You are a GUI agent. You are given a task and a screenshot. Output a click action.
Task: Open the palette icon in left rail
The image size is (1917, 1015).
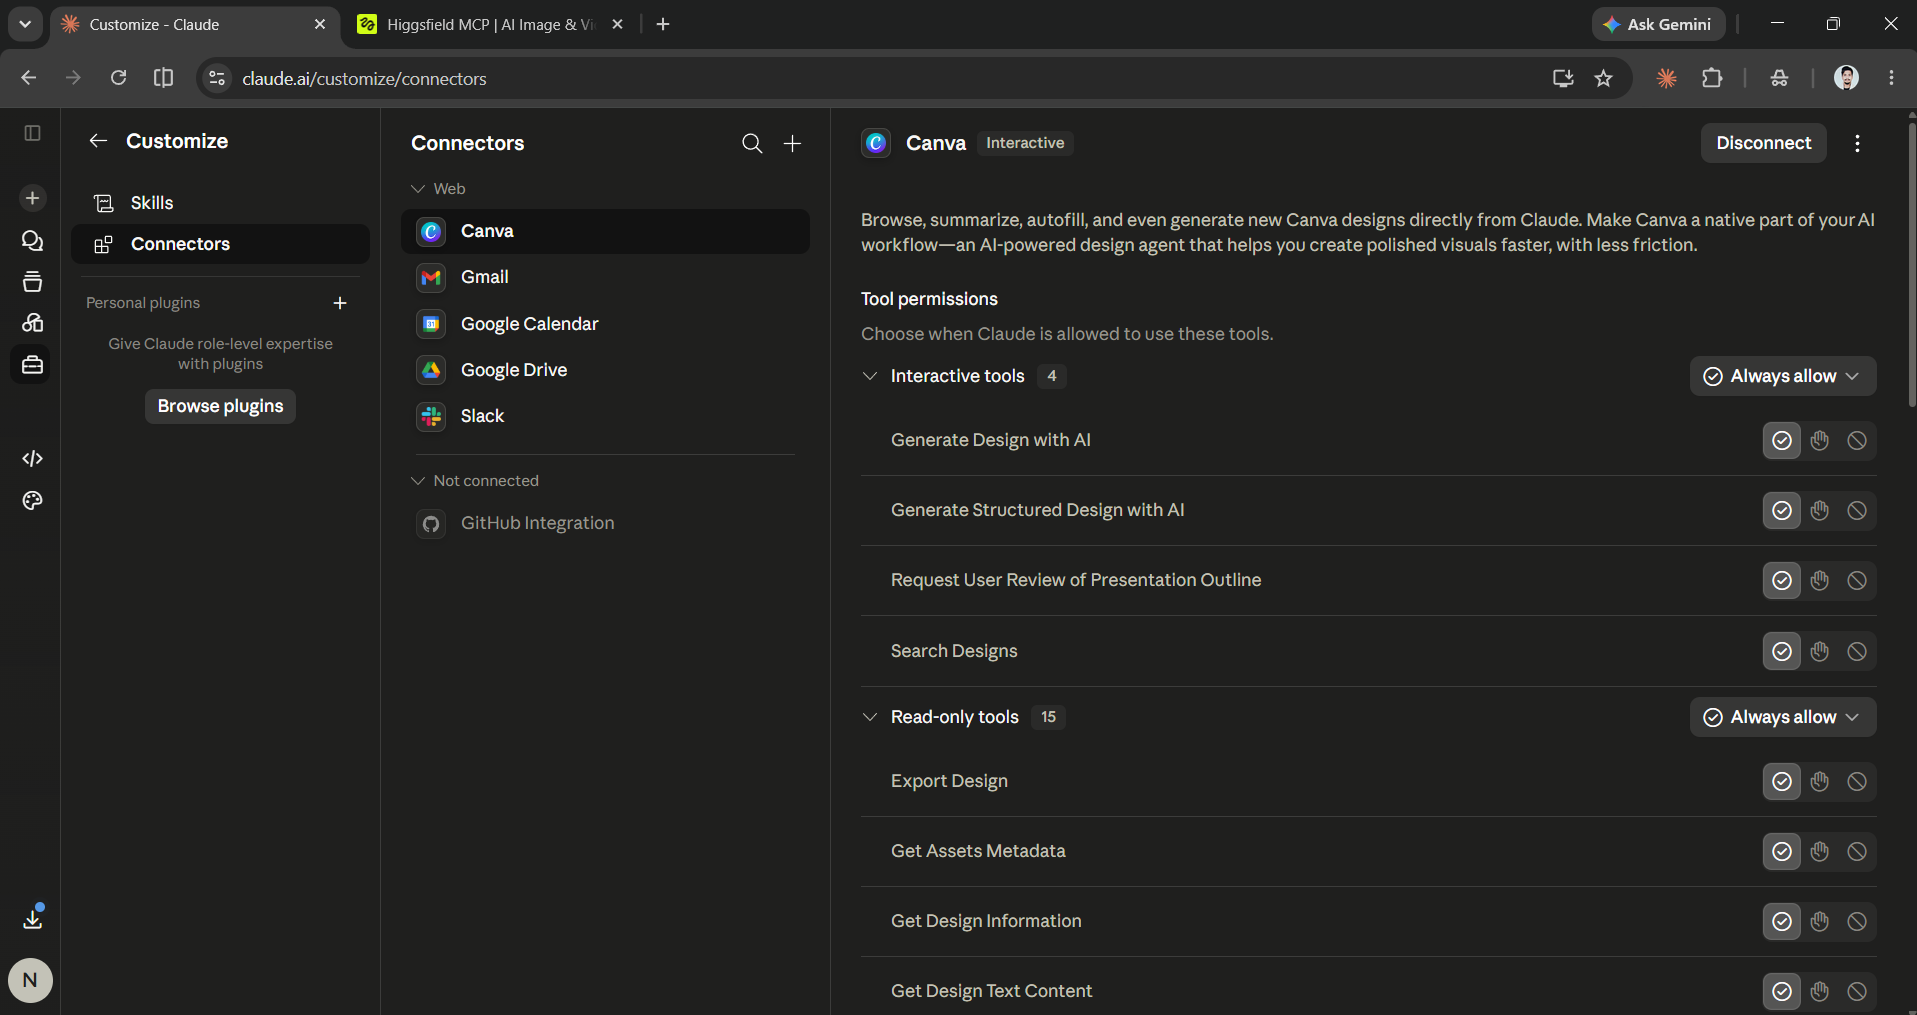coord(32,500)
